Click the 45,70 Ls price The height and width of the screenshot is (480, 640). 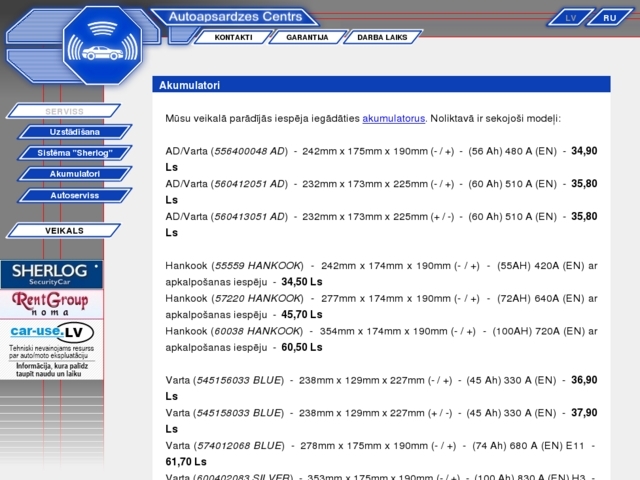click(302, 314)
